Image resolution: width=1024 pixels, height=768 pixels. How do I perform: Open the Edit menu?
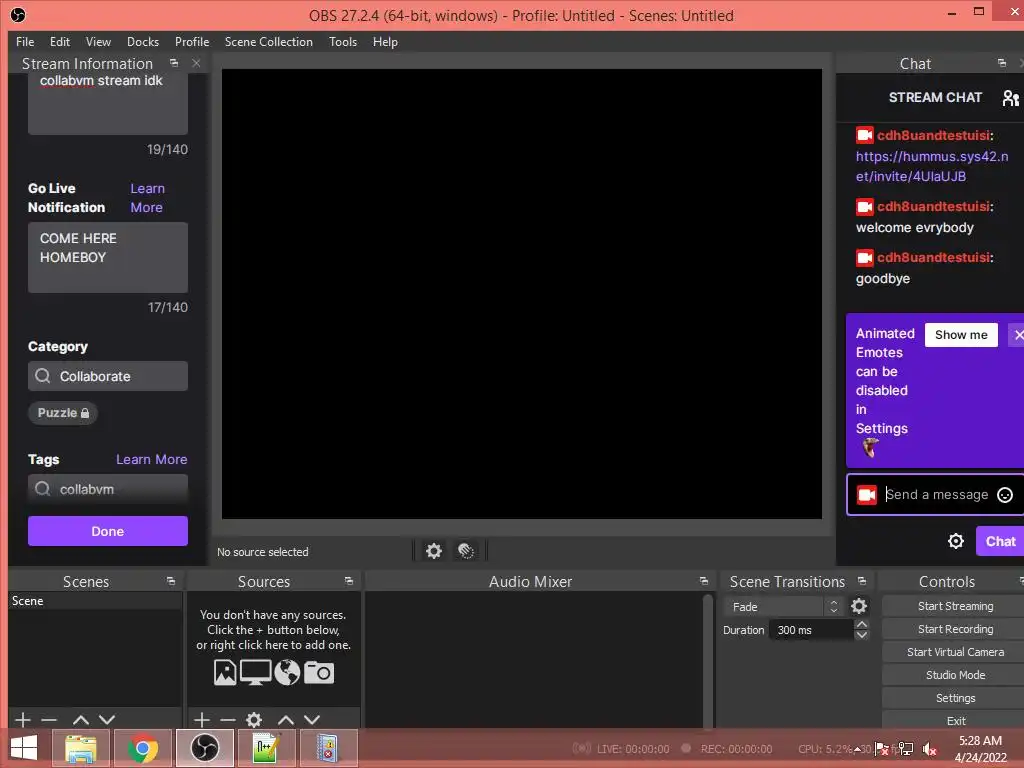point(59,42)
